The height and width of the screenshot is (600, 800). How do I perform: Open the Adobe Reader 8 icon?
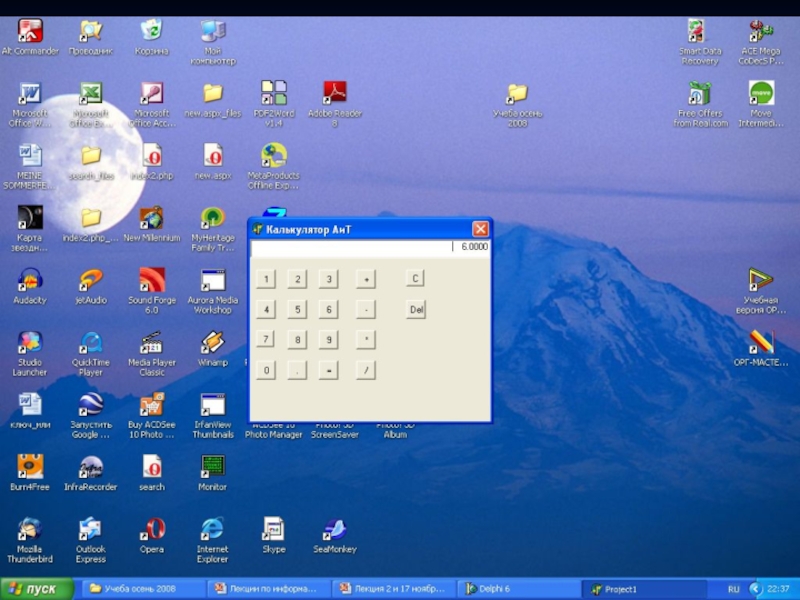pyautogui.click(x=334, y=95)
